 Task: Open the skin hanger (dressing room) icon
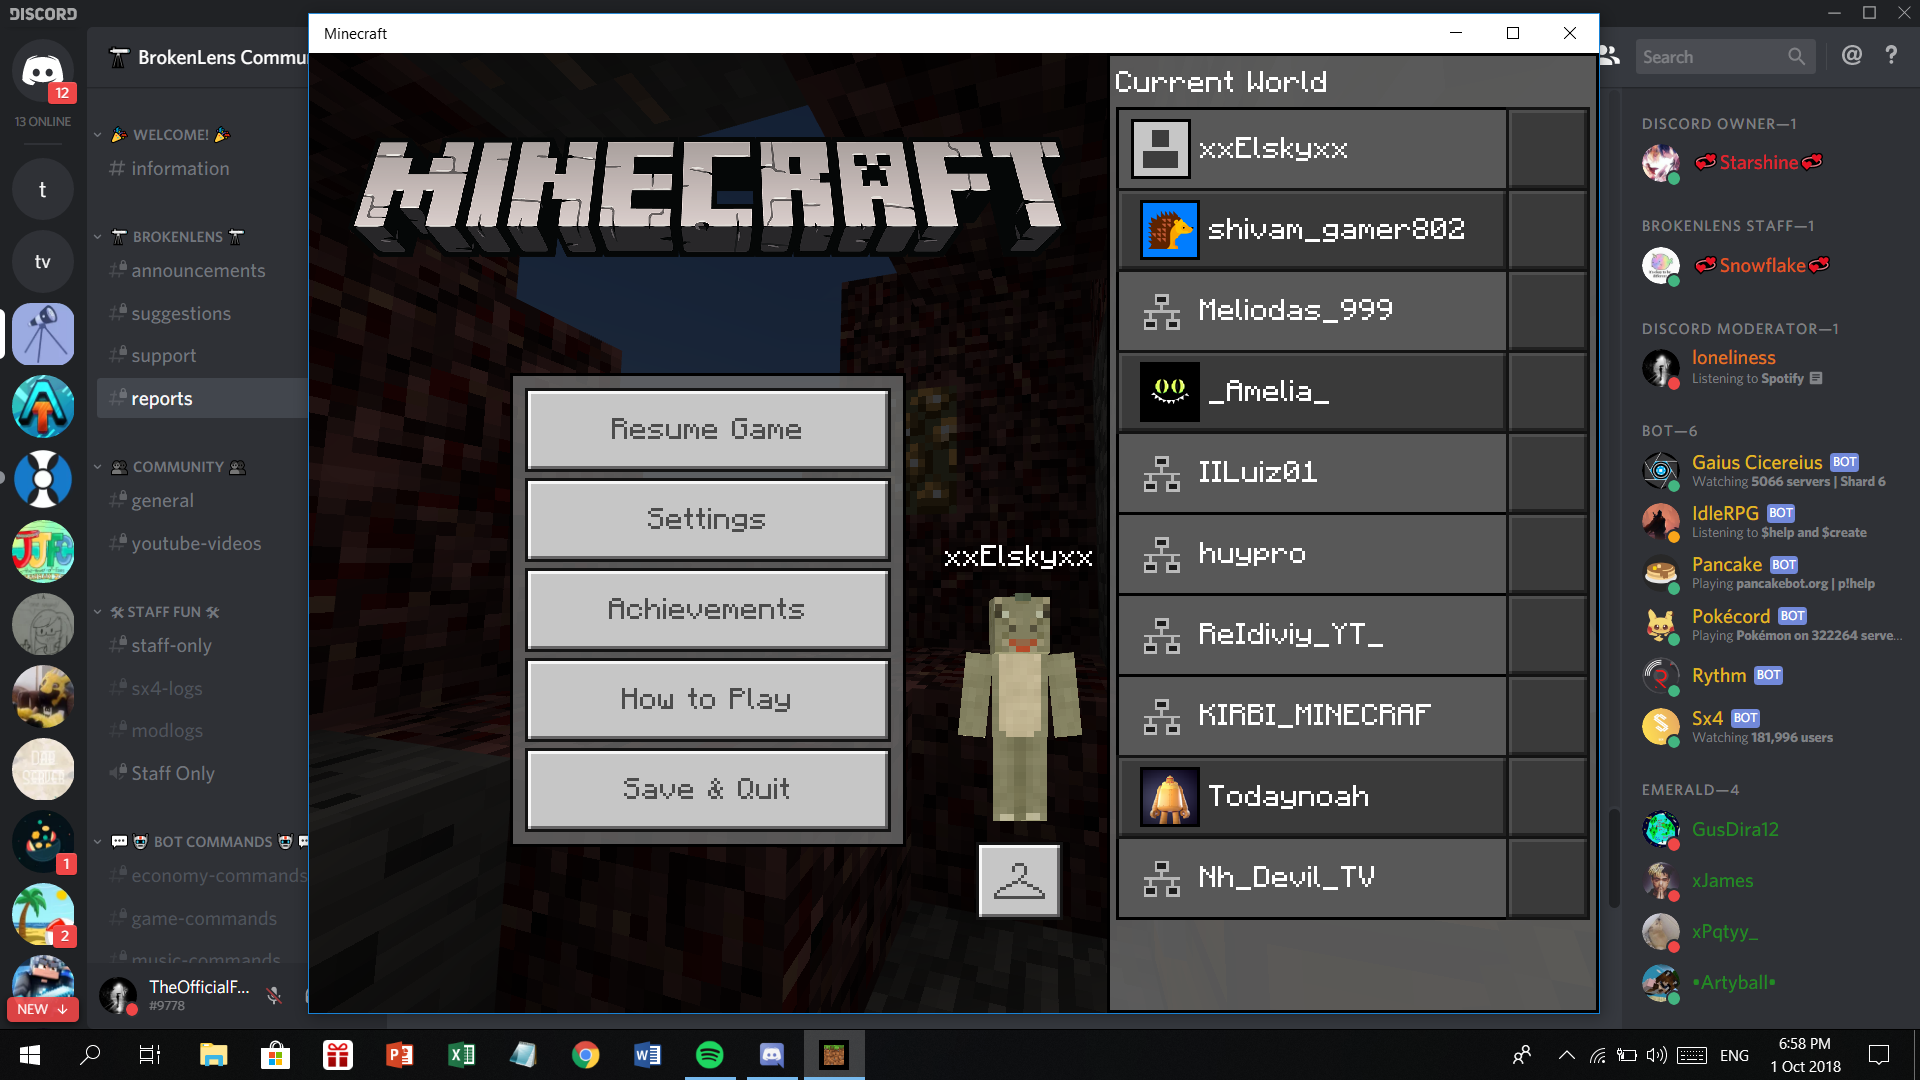tap(1019, 881)
